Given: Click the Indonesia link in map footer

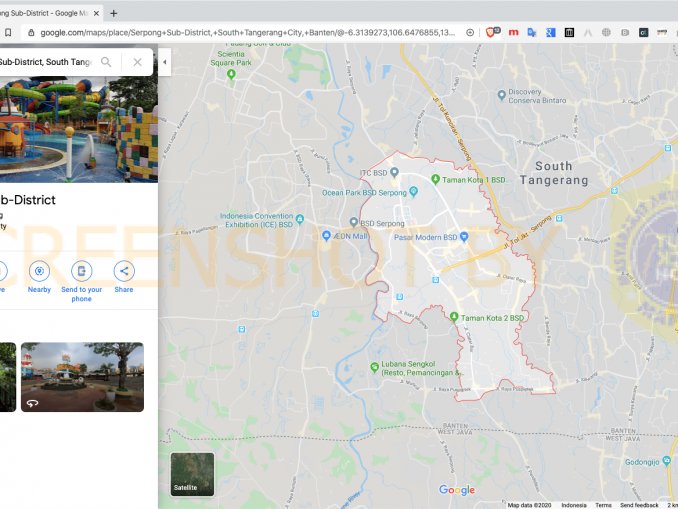Looking at the screenshot, I should tap(574, 505).
